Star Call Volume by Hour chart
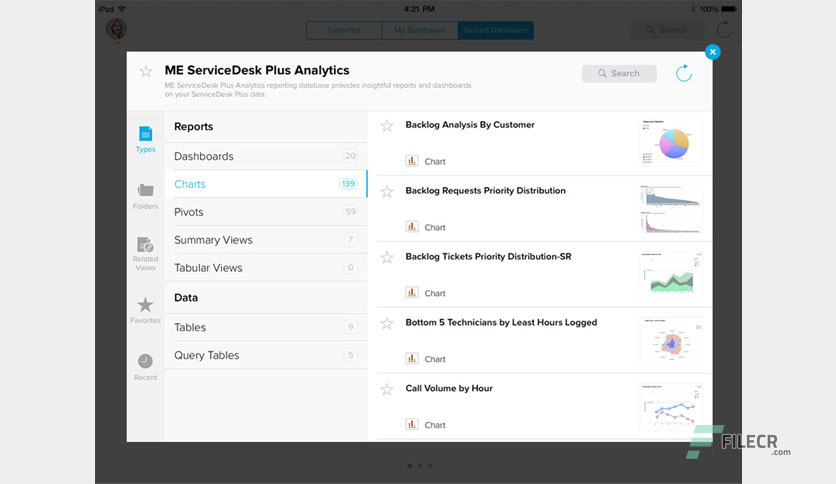Viewport: 836px width, 484px height. (387, 389)
